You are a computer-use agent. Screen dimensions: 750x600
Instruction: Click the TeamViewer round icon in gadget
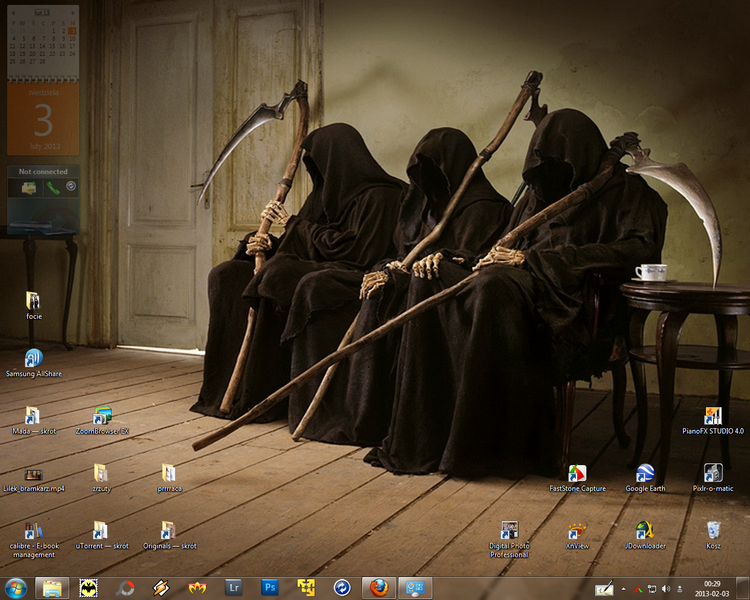[71, 186]
